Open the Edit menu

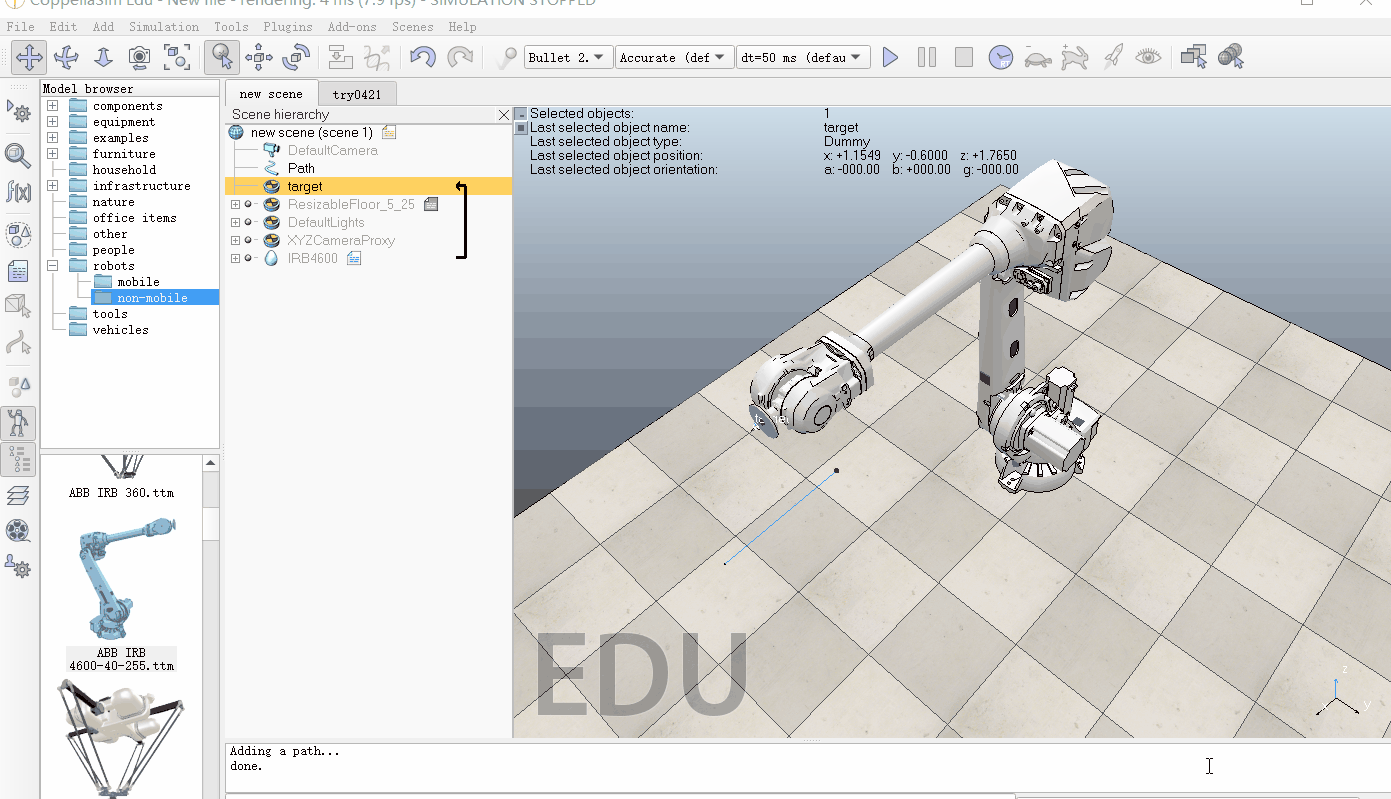63,27
